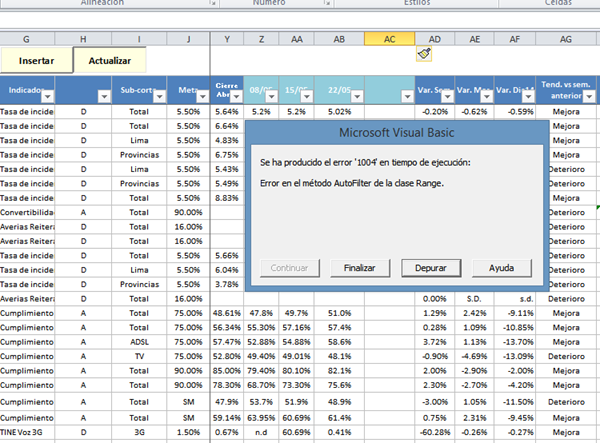Select column AG header
600x443 pixels.
[x=566, y=38]
